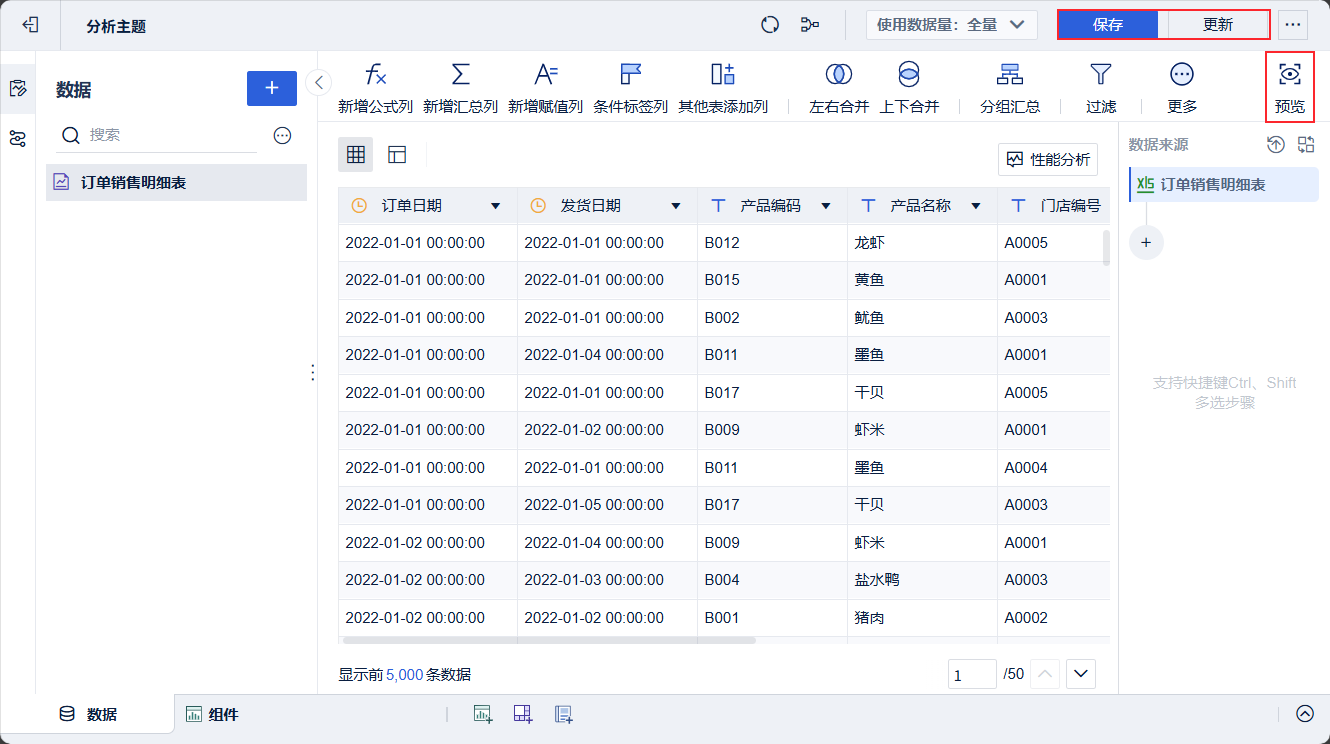Click the 订单日期 date type icon
1330x744 pixels.
point(359,206)
